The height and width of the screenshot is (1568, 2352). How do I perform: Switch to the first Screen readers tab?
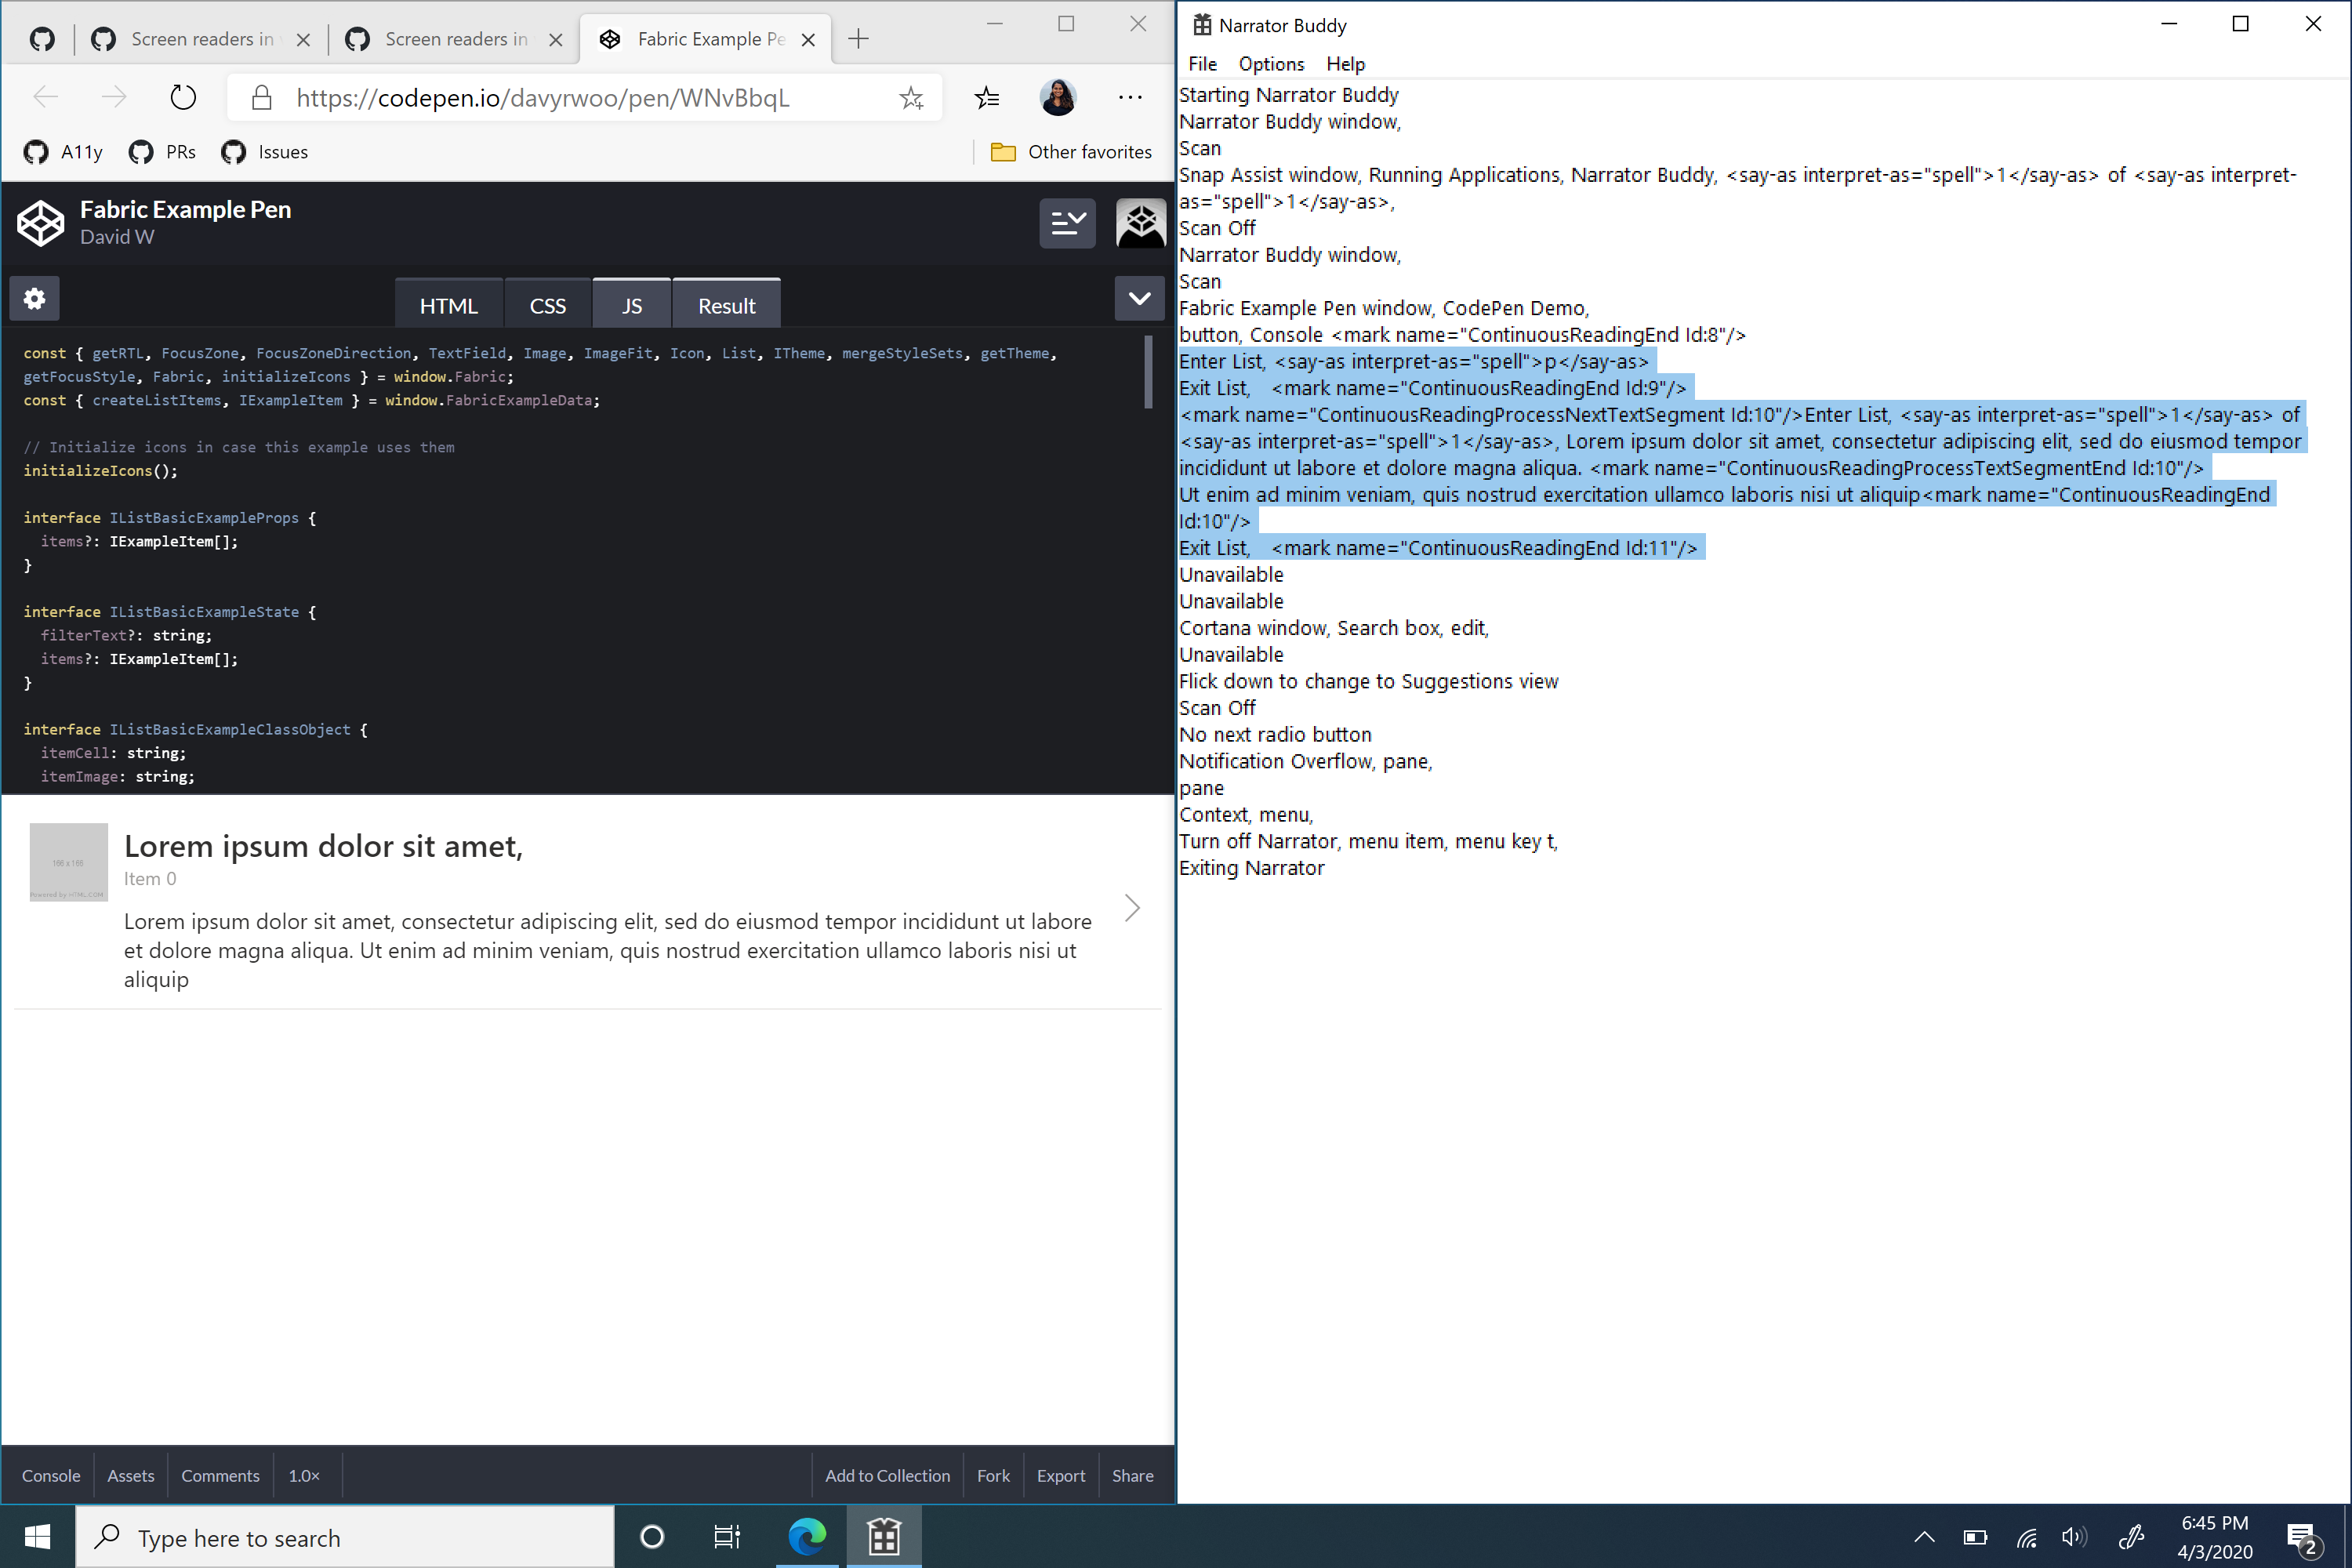tap(201, 39)
